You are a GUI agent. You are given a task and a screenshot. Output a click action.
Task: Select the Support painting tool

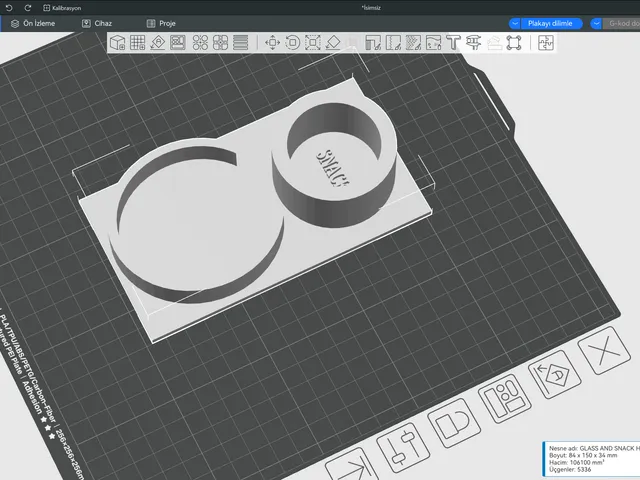373,42
